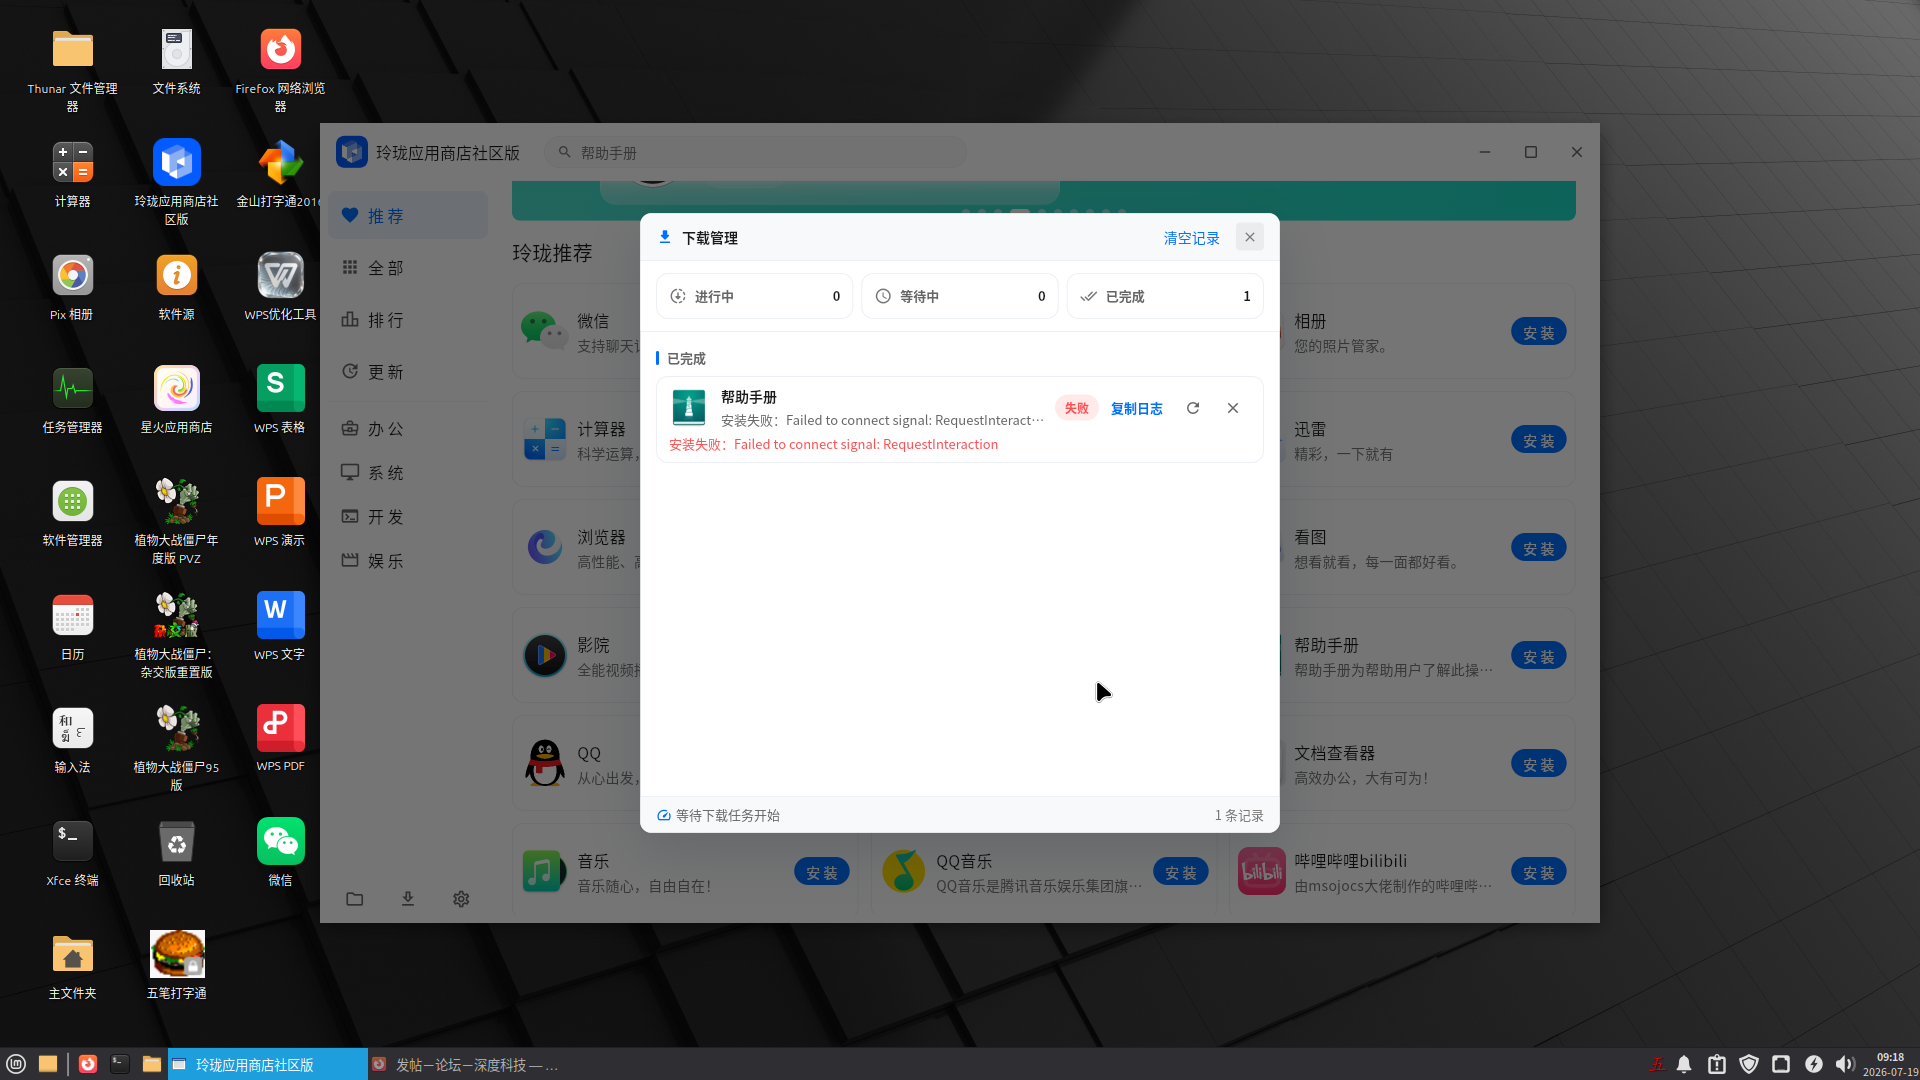Image resolution: width=1920 pixels, height=1080 pixels.
Task: Open the taskbar start menu button
Action: click(x=16, y=1064)
